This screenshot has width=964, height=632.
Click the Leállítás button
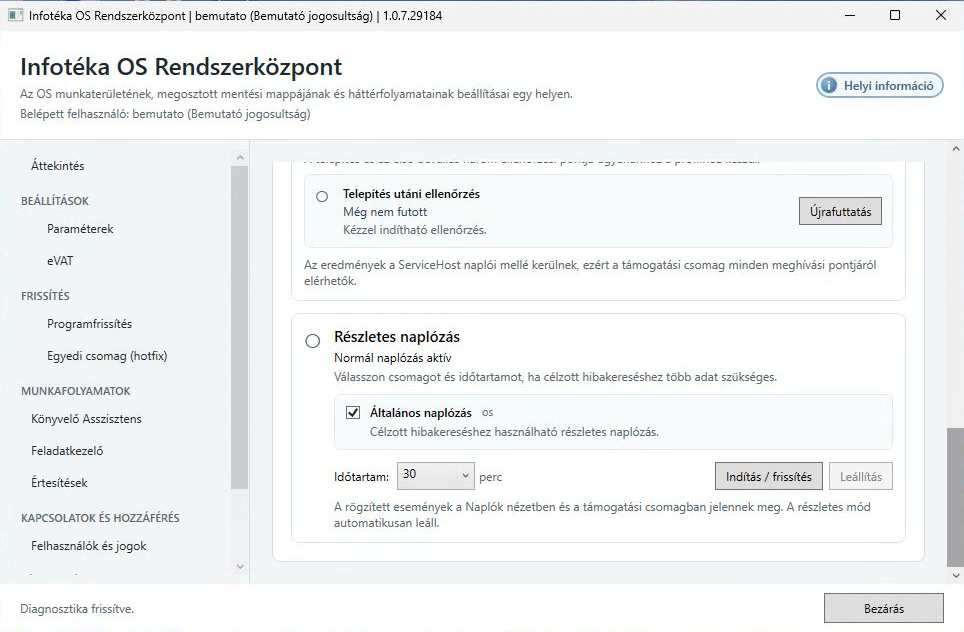point(861,476)
